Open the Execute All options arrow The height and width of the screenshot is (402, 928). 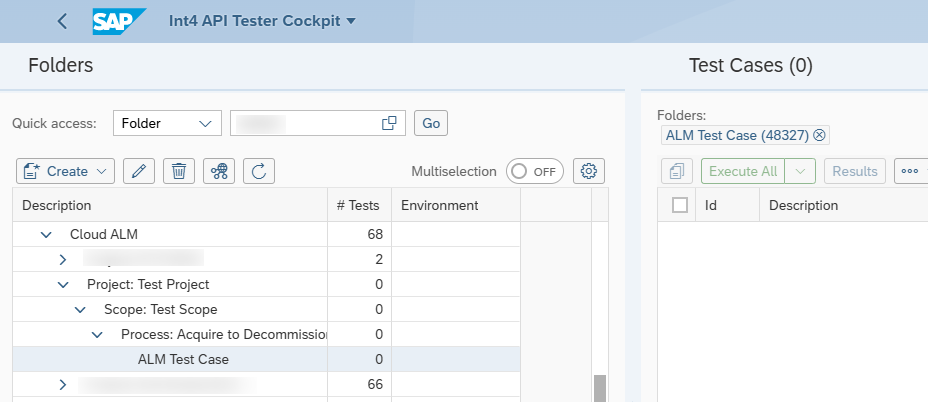[800, 171]
